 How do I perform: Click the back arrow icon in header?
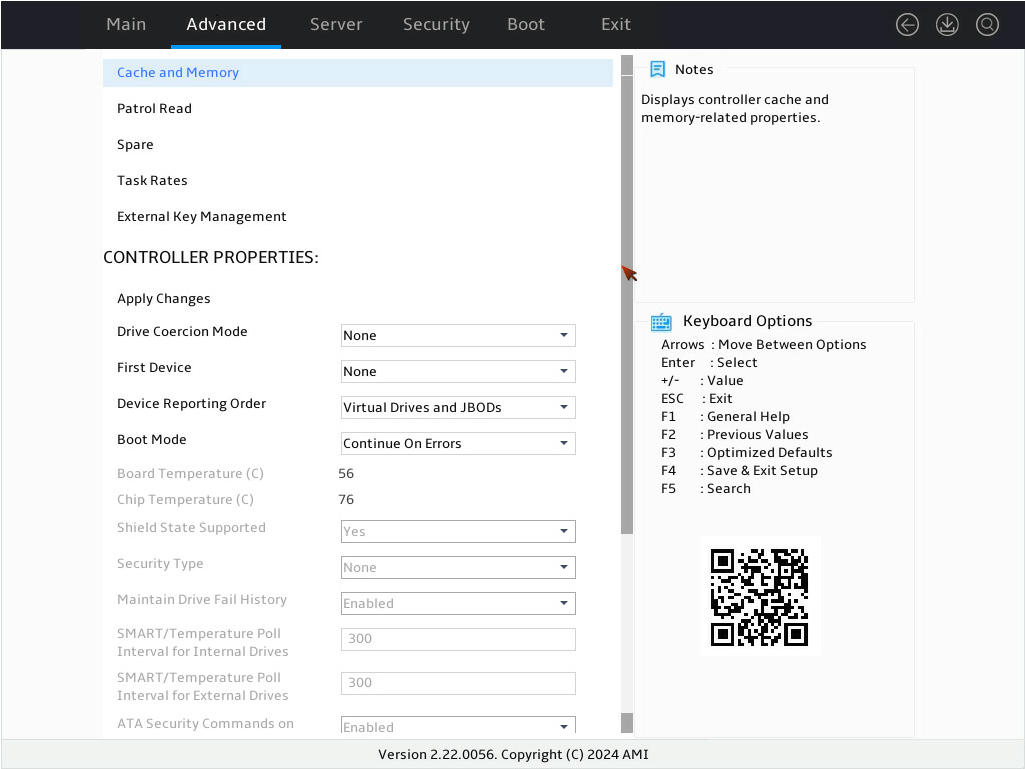click(907, 25)
